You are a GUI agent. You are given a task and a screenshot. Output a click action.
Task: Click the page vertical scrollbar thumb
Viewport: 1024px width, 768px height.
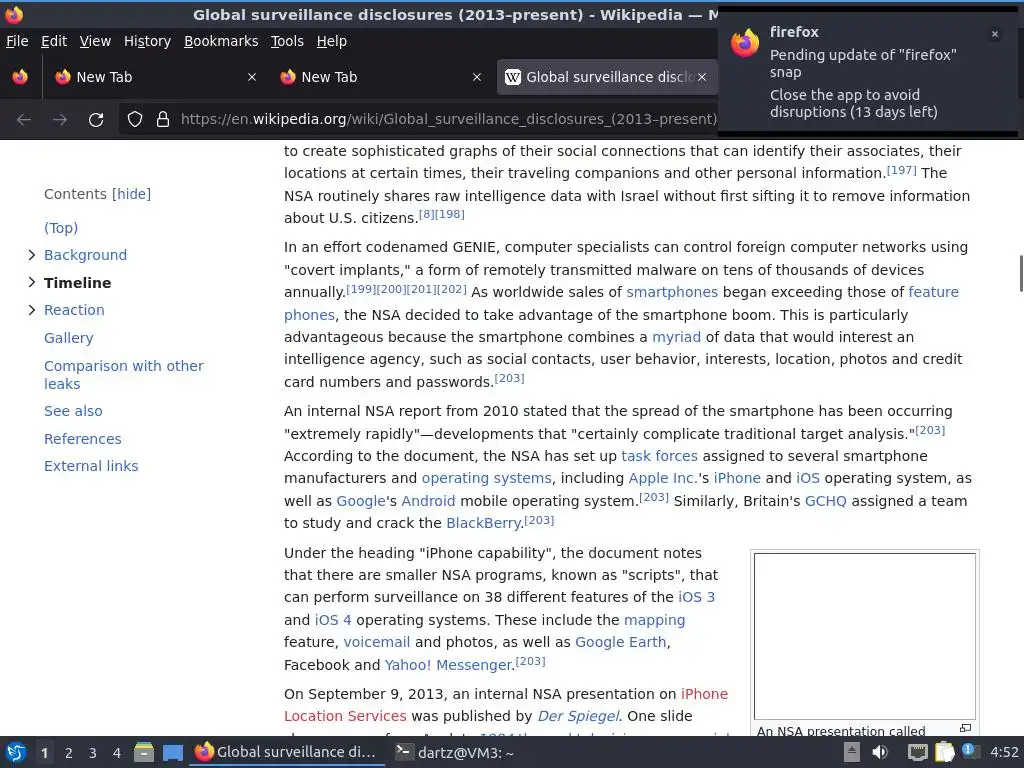pos(1020,274)
